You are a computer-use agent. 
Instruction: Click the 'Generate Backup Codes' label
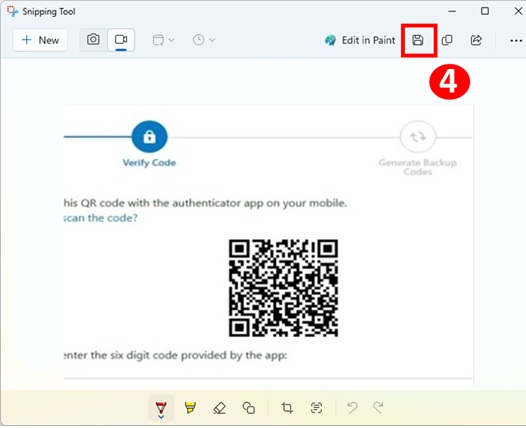click(x=418, y=167)
